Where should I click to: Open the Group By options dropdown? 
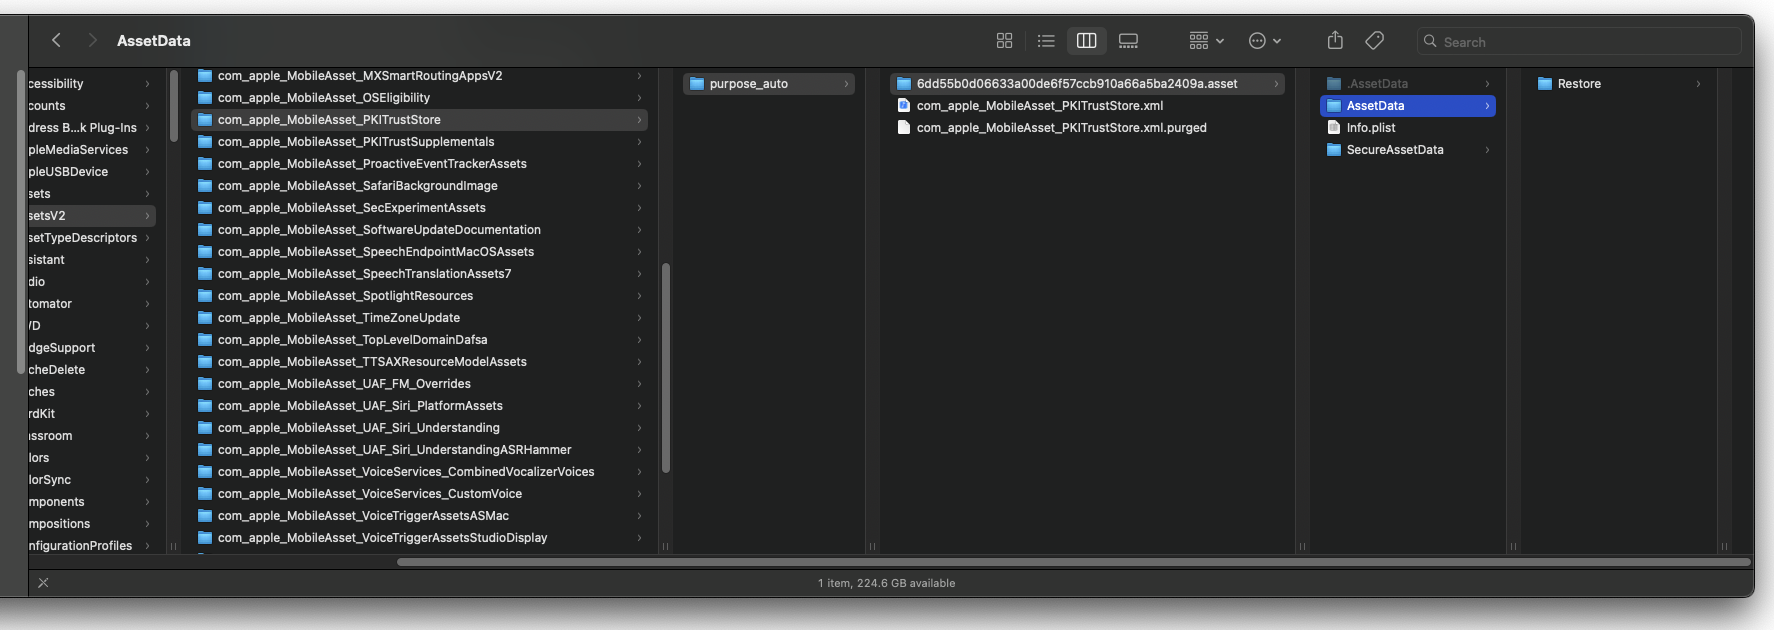coord(1206,41)
